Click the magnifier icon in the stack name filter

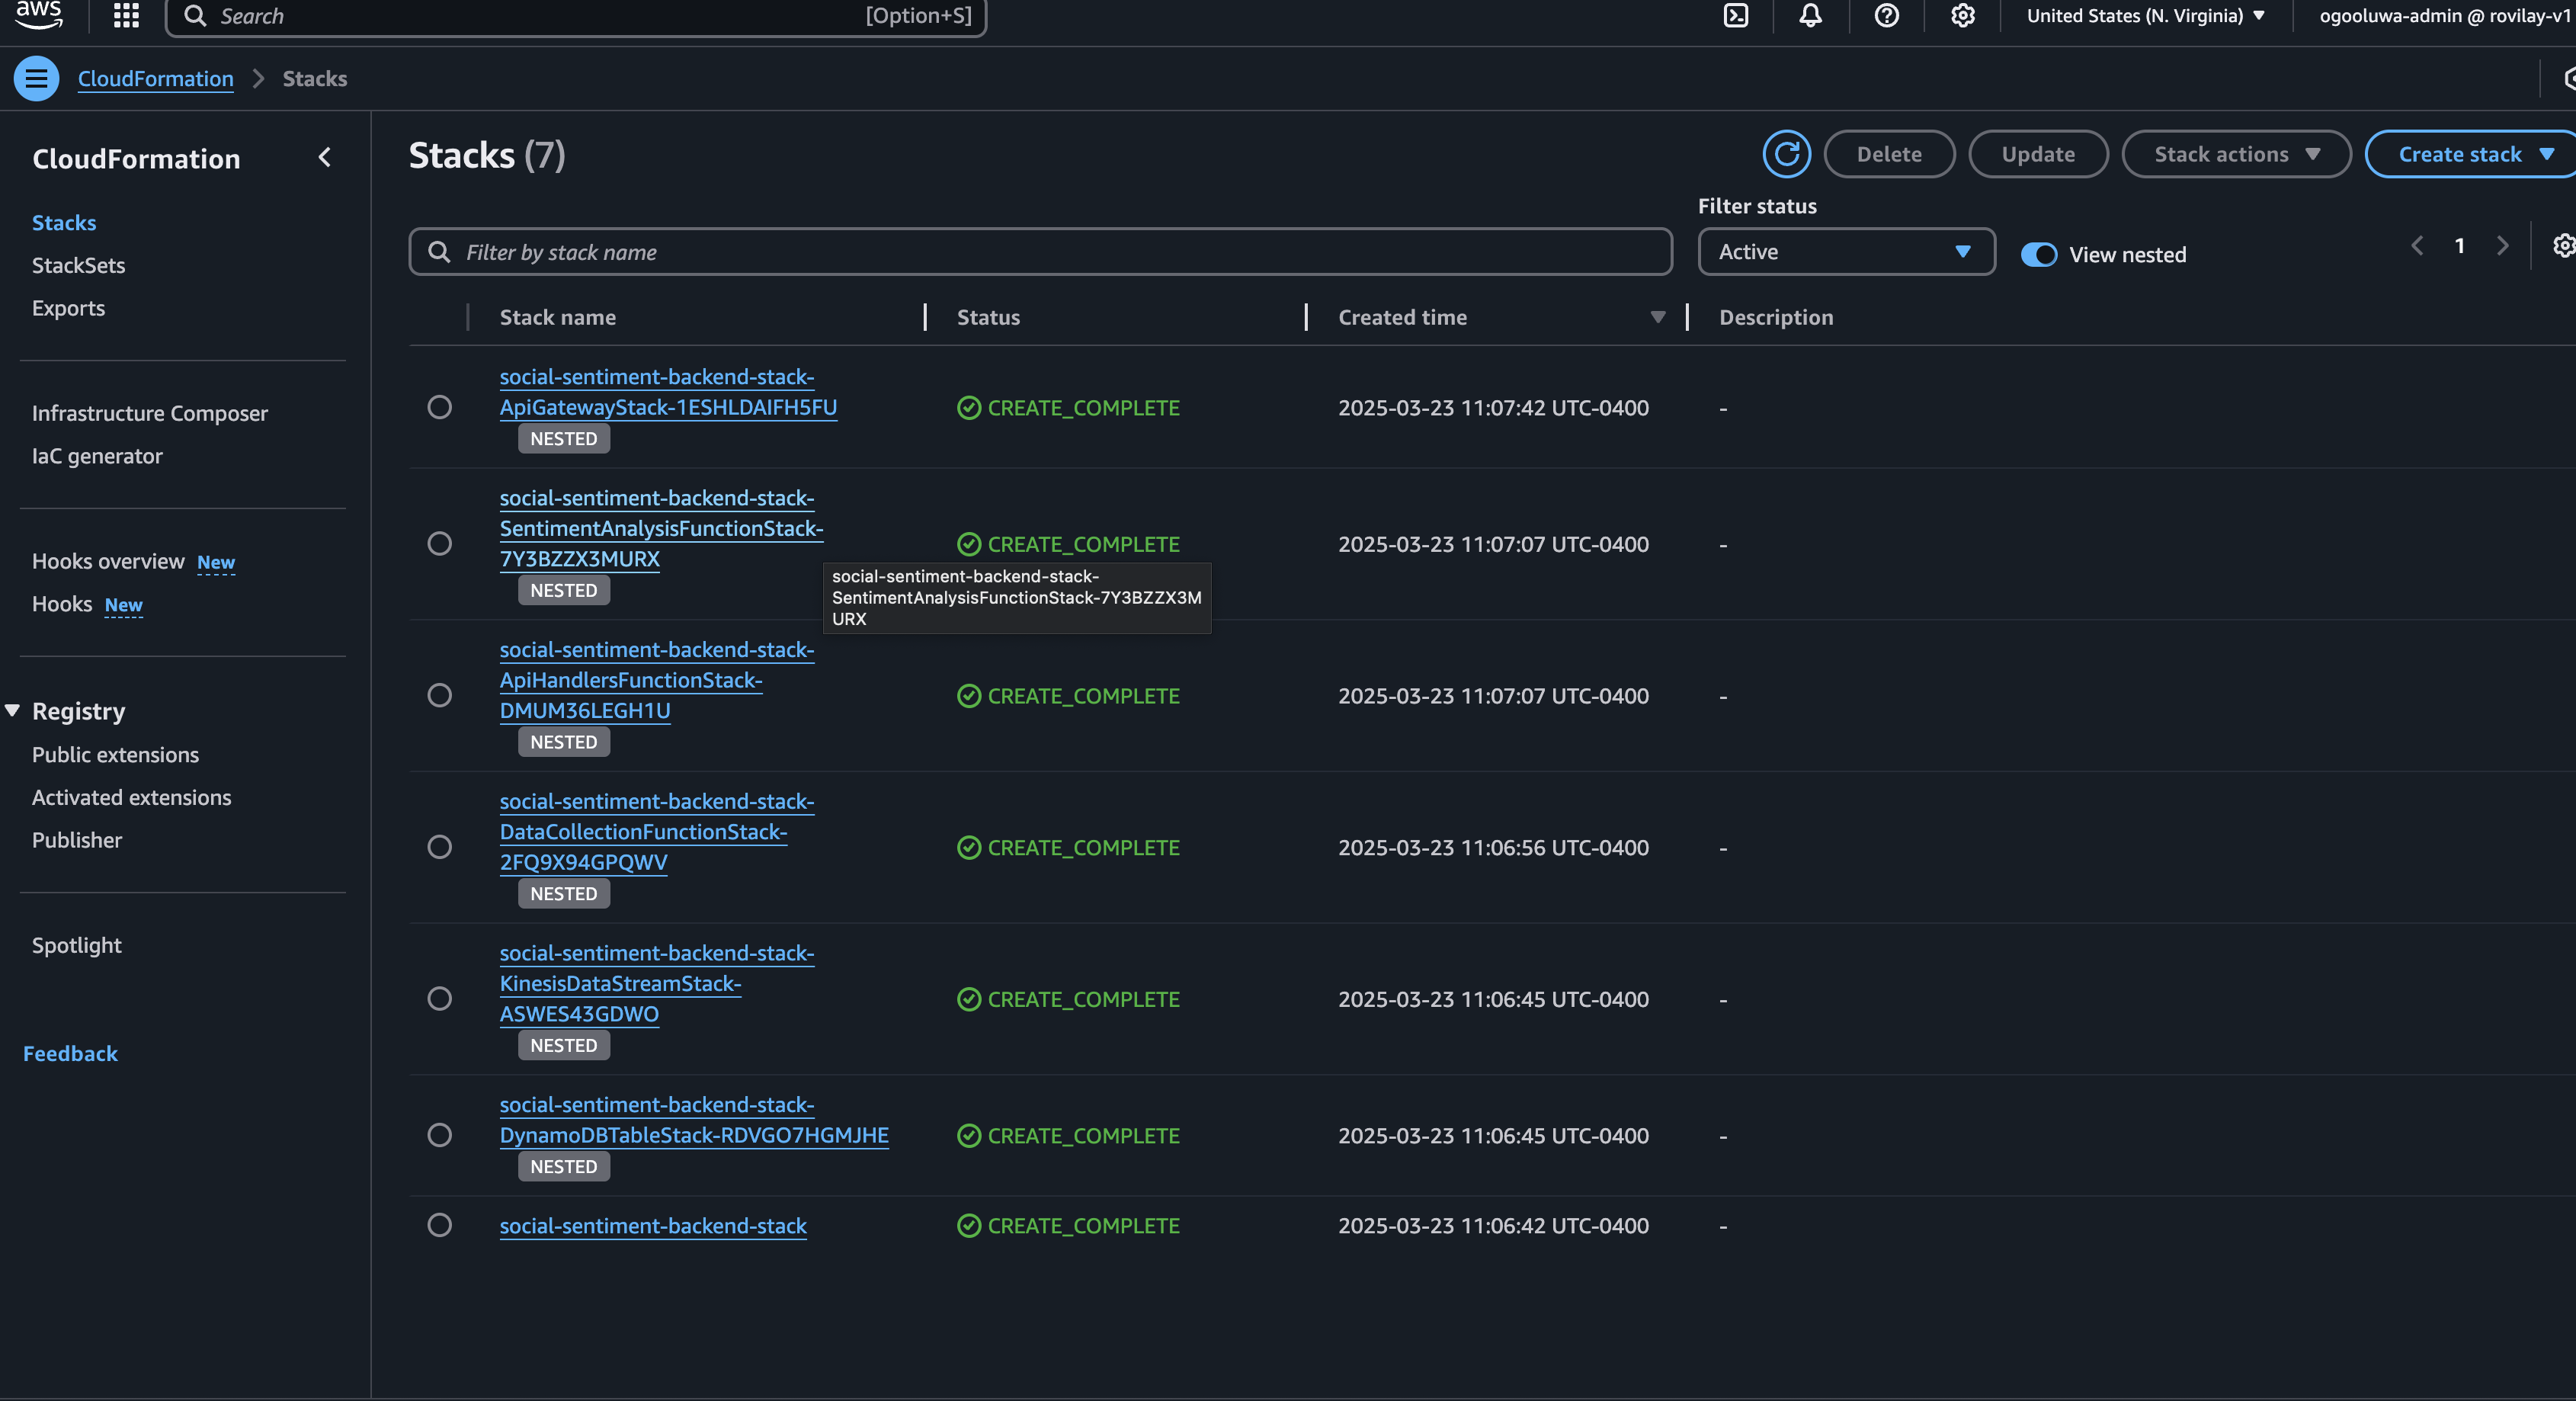pyautogui.click(x=439, y=252)
